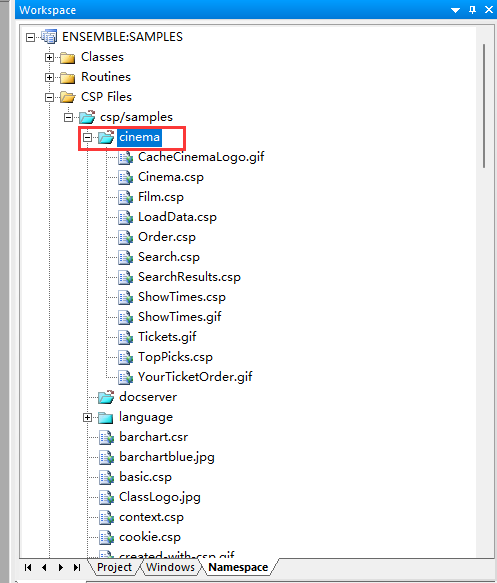
Task: Collapse the cinema folder node
Action: (x=87, y=138)
